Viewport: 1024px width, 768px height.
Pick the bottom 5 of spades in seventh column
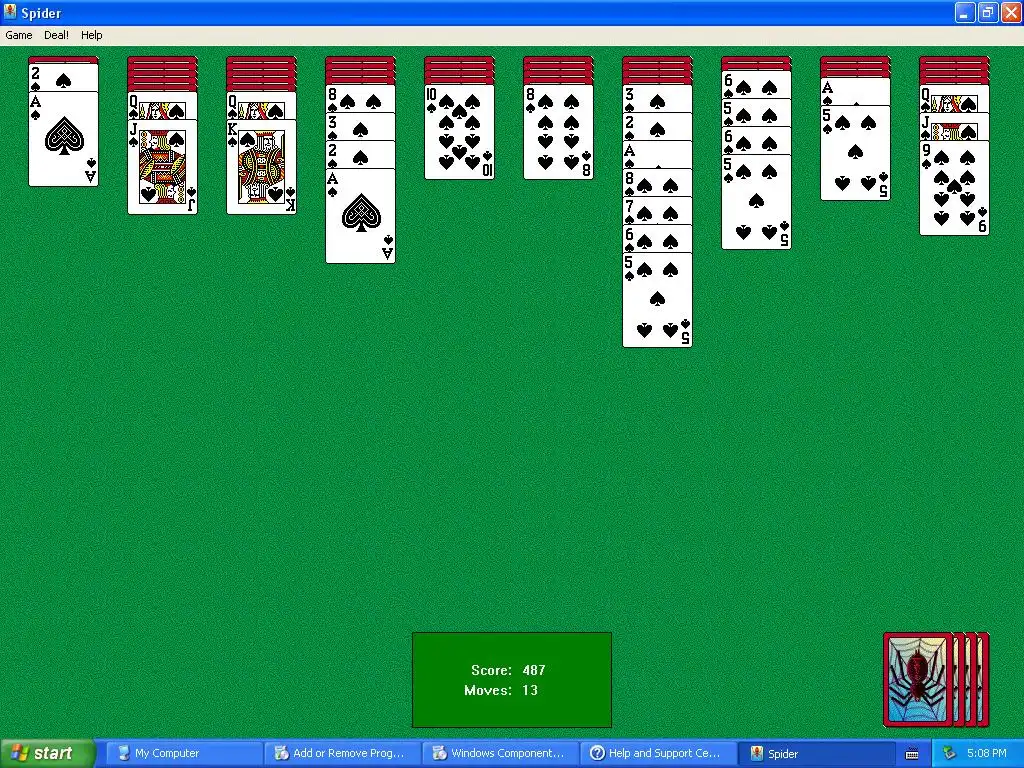(657, 299)
